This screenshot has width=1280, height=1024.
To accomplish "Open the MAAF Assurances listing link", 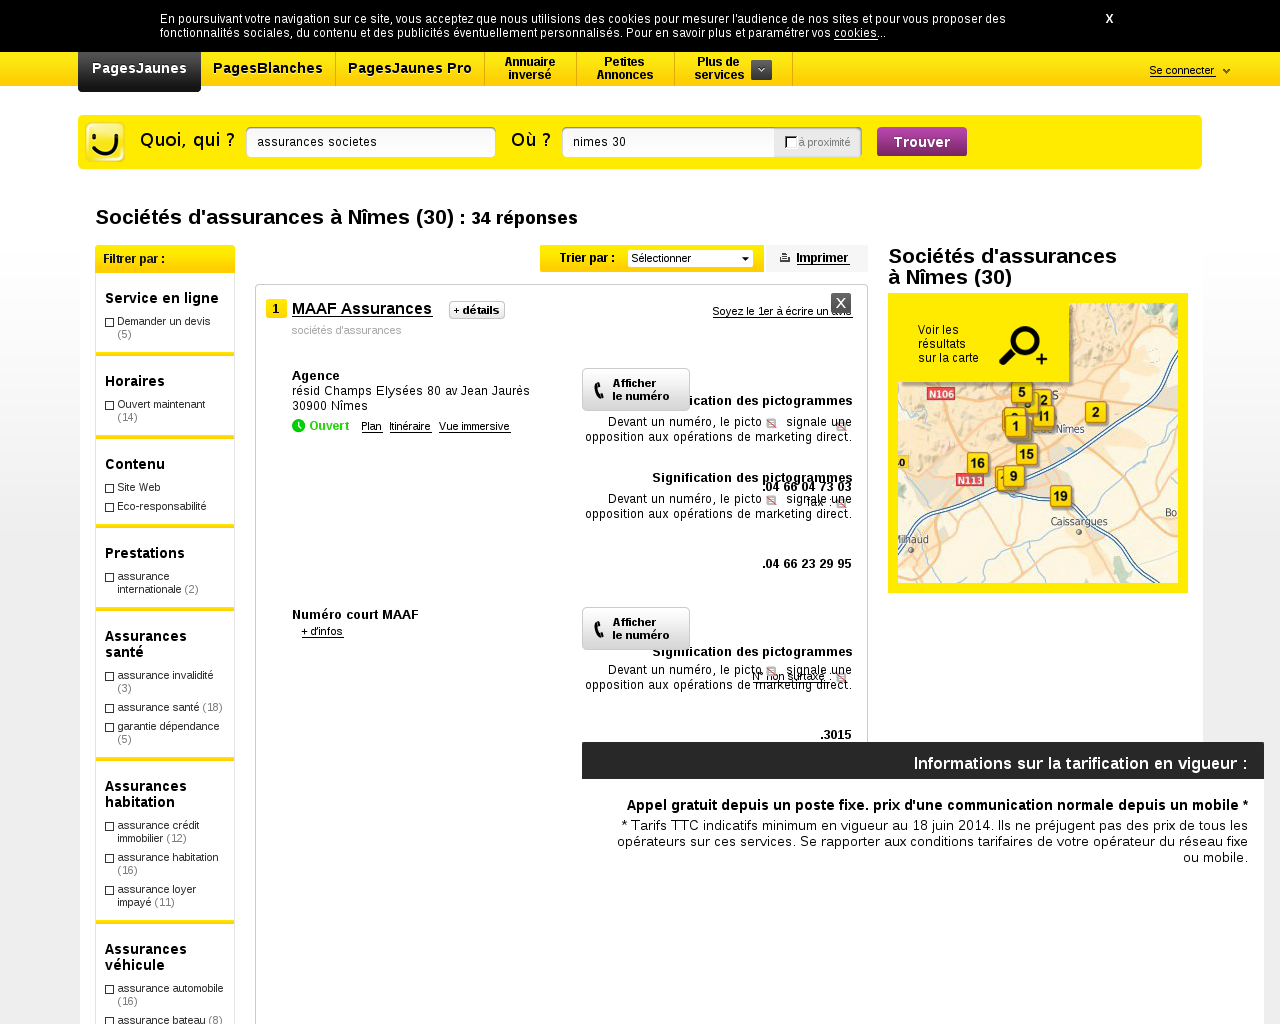I will (x=362, y=309).
